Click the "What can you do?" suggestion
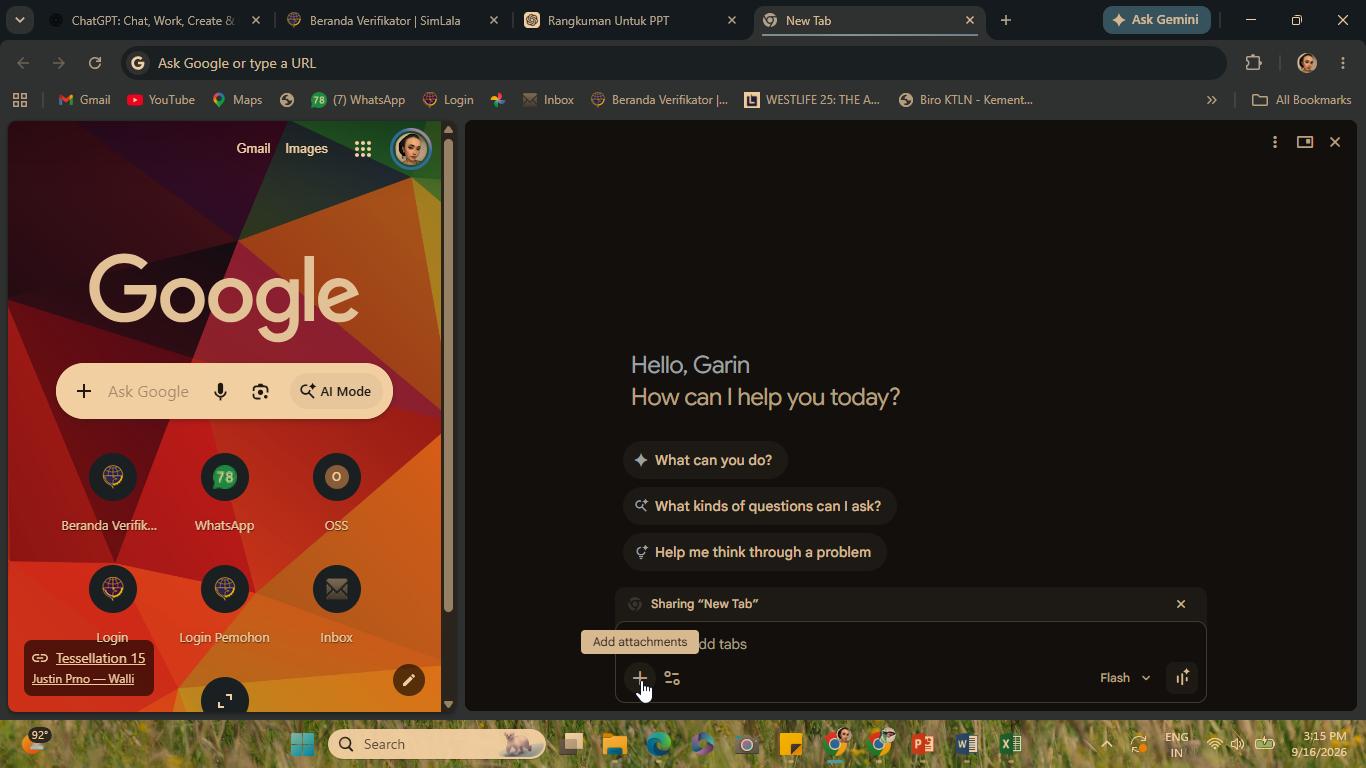This screenshot has width=1366, height=768. point(705,460)
